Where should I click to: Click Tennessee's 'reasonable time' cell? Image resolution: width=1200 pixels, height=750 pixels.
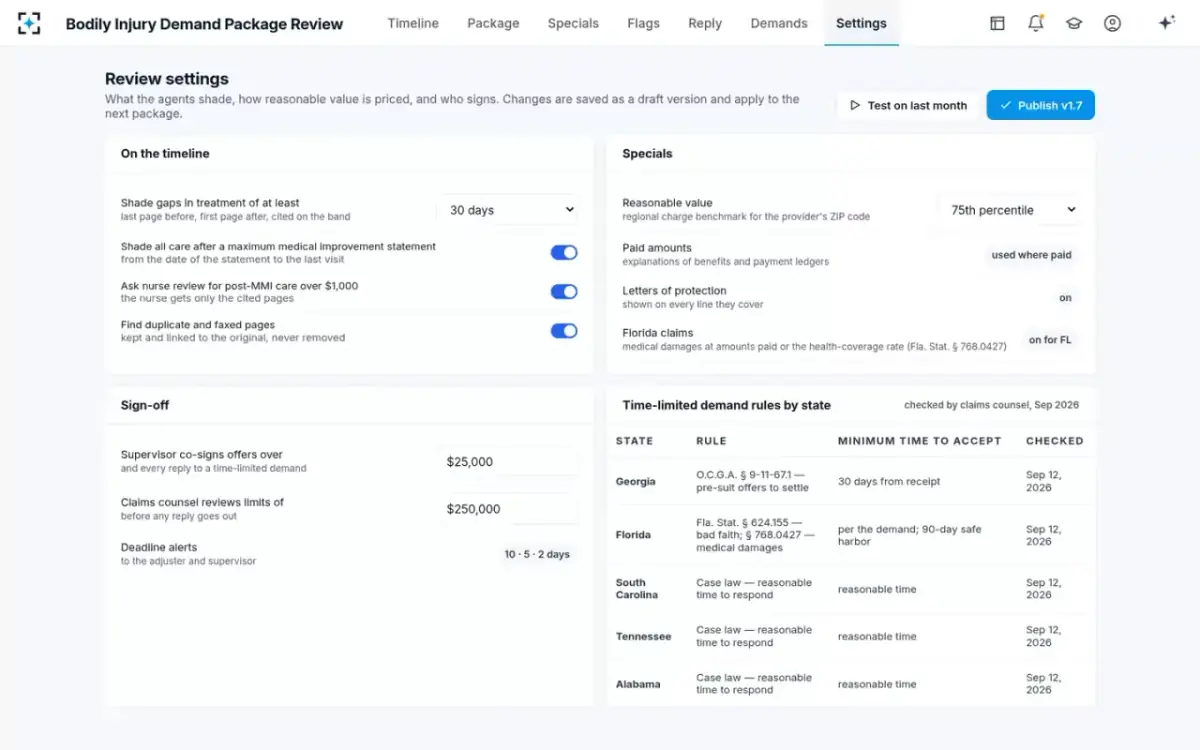point(877,637)
